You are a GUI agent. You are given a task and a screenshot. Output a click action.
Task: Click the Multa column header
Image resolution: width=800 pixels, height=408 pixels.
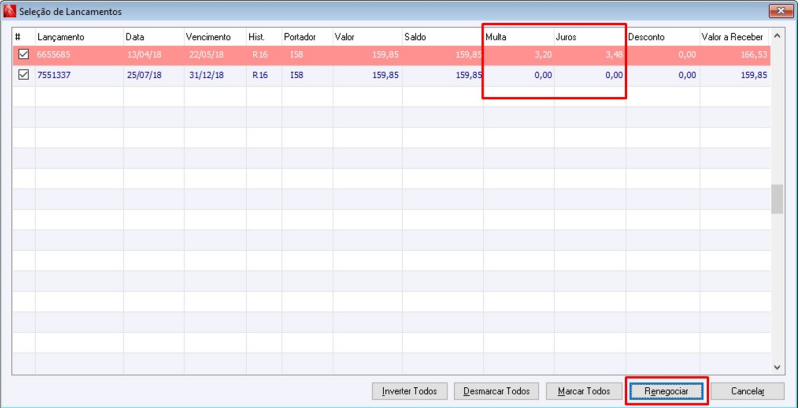(x=519, y=37)
